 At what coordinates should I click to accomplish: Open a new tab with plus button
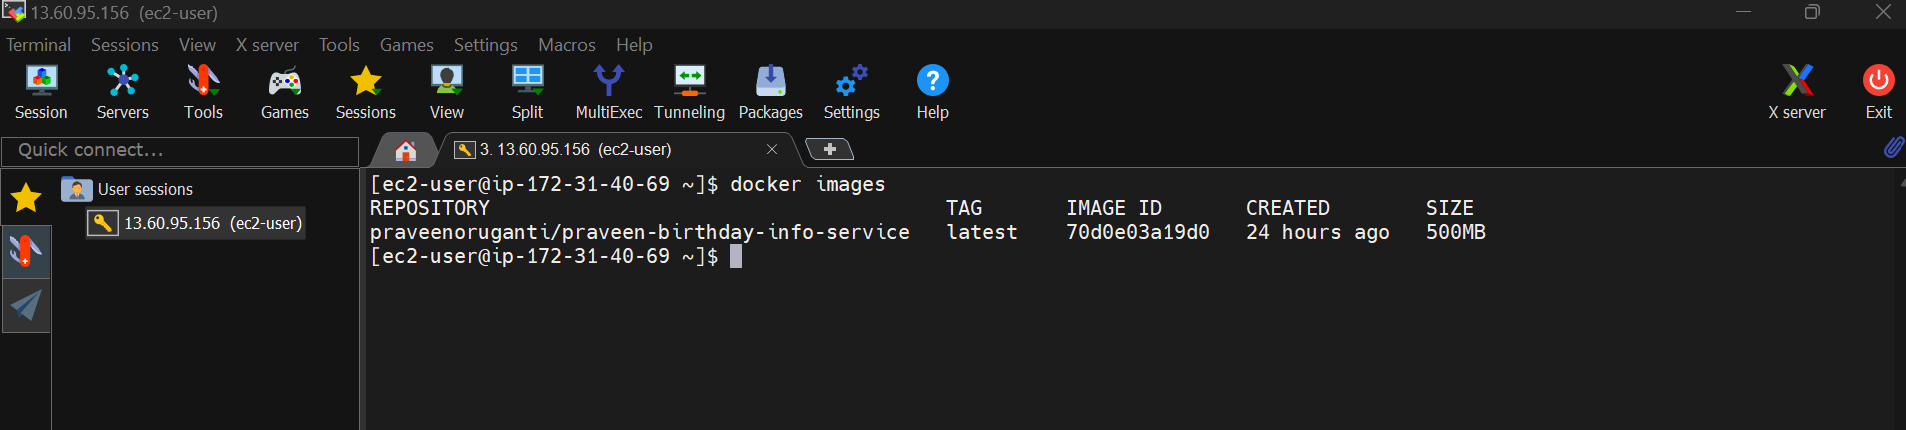(829, 149)
